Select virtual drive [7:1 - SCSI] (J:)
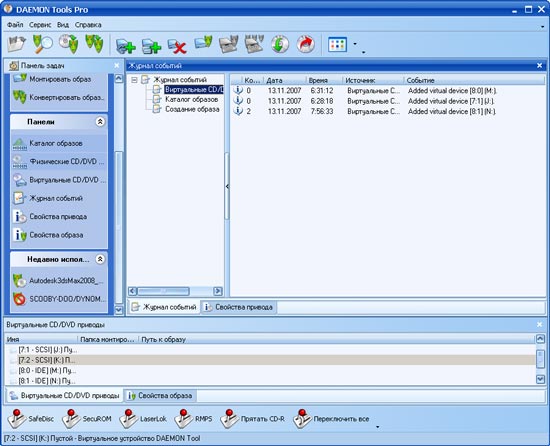The image size is (550, 446). pos(270,350)
